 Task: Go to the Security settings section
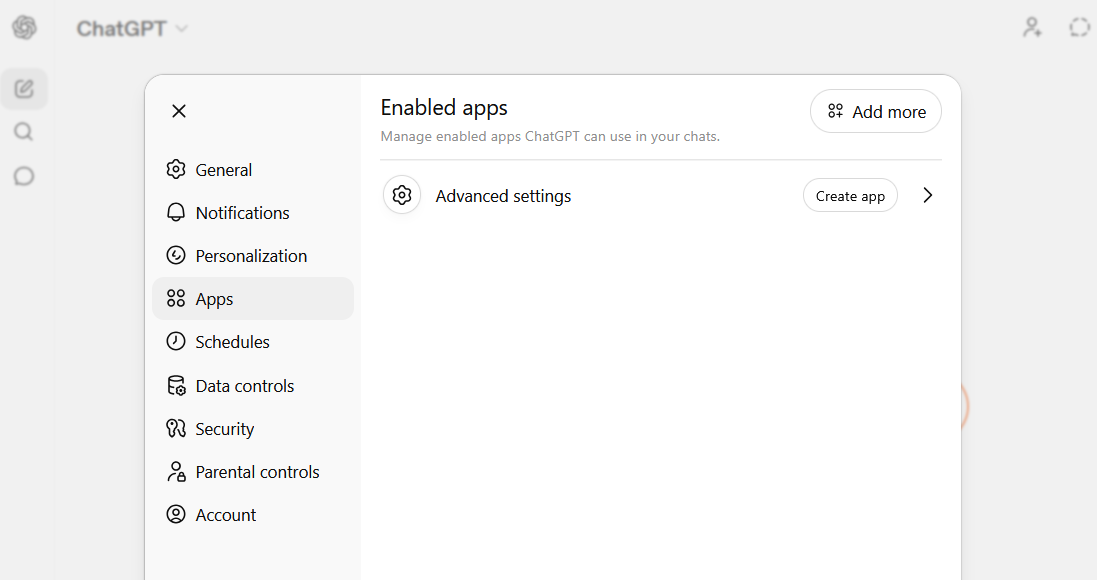point(224,428)
